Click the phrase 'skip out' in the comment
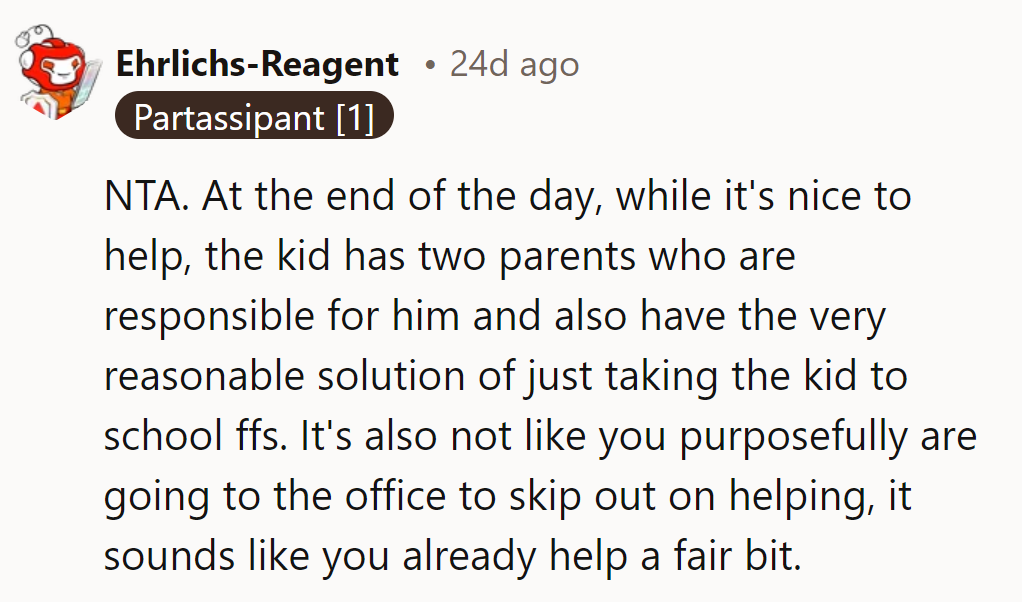1022x602 pixels. 581,498
